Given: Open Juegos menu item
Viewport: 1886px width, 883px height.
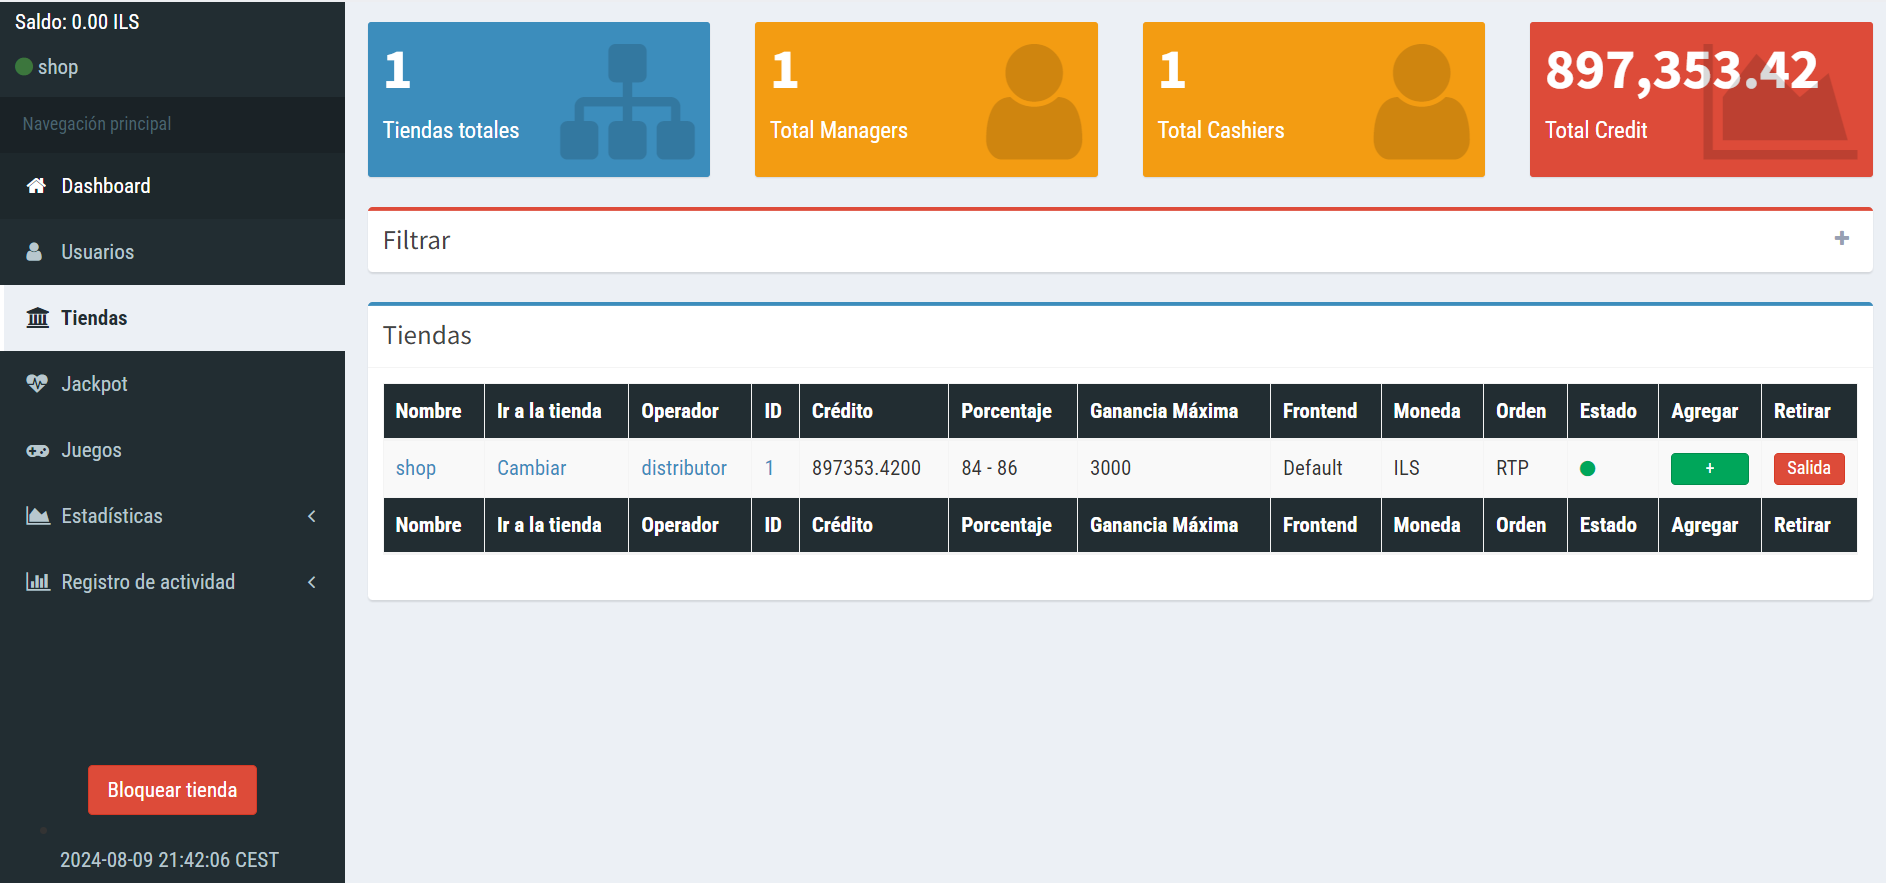Looking at the screenshot, I should 172,450.
